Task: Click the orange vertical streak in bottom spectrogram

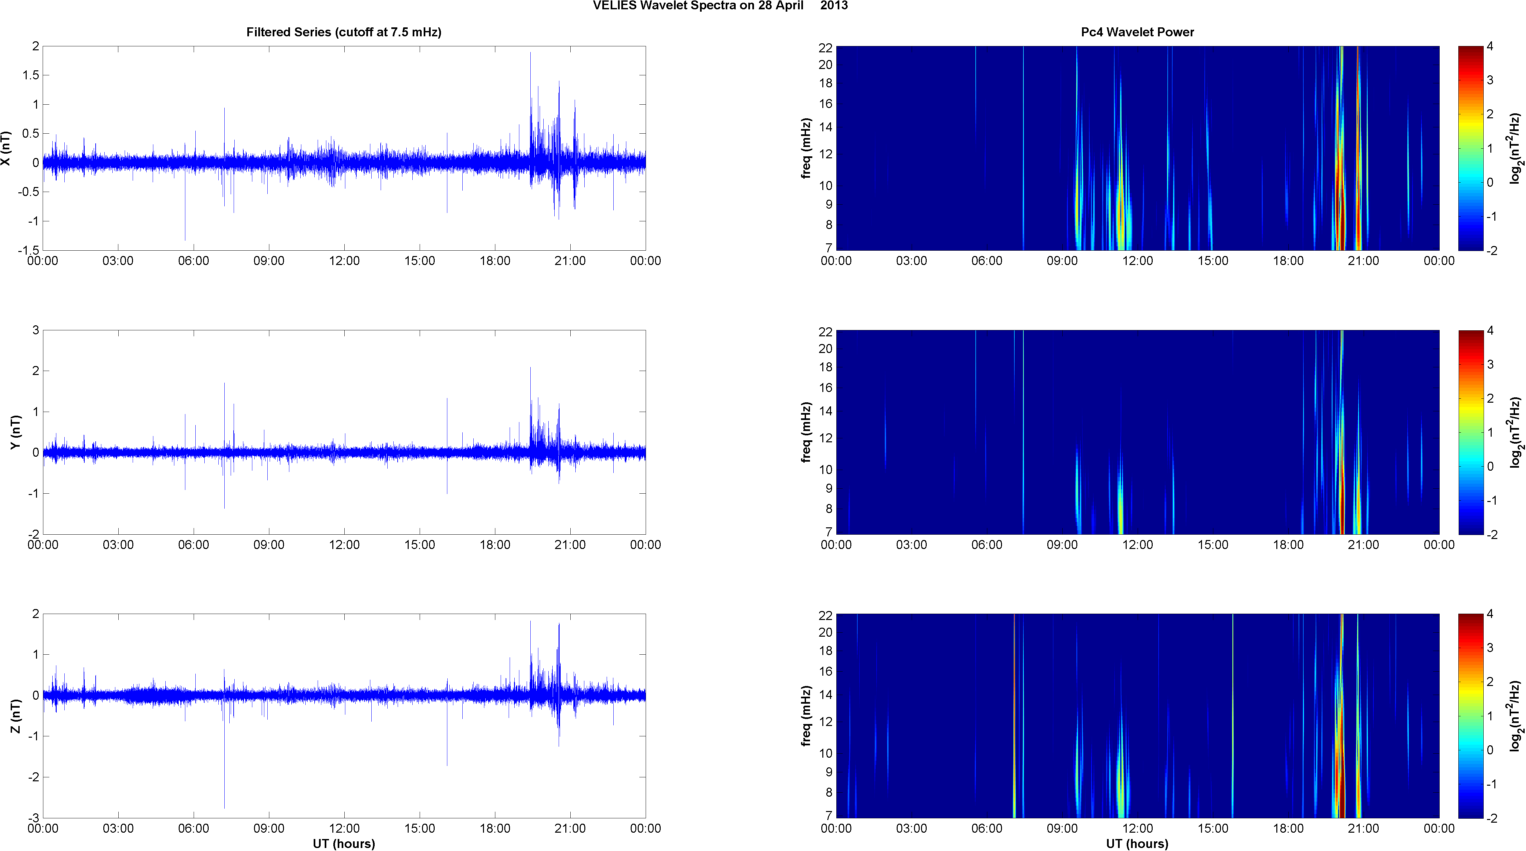Action: (x=1014, y=716)
